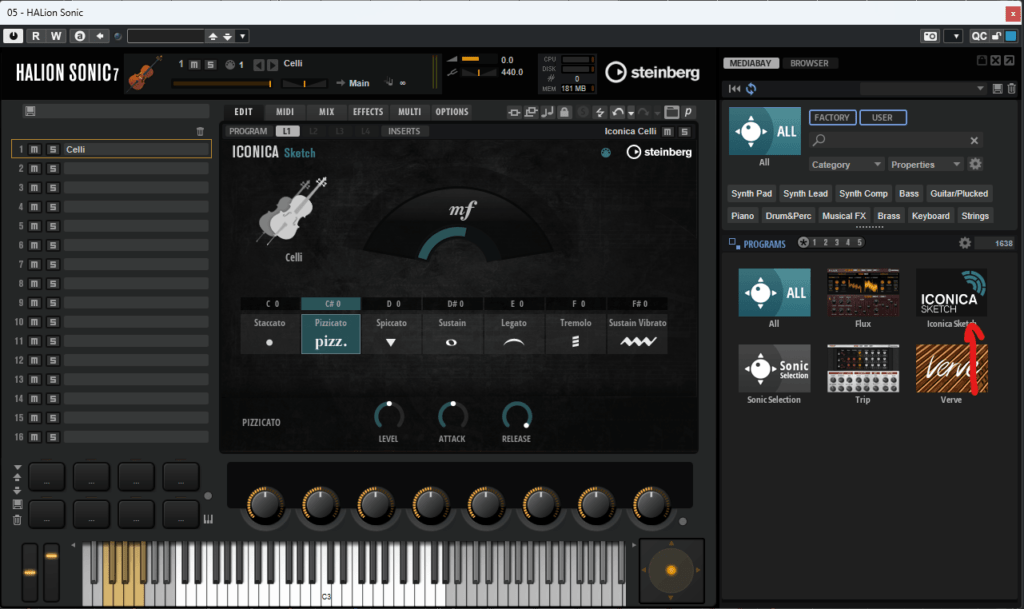Open the undo history dropdown arrow
Image resolution: width=1024 pixels, height=609 pixels.
[x=631, y=113]
